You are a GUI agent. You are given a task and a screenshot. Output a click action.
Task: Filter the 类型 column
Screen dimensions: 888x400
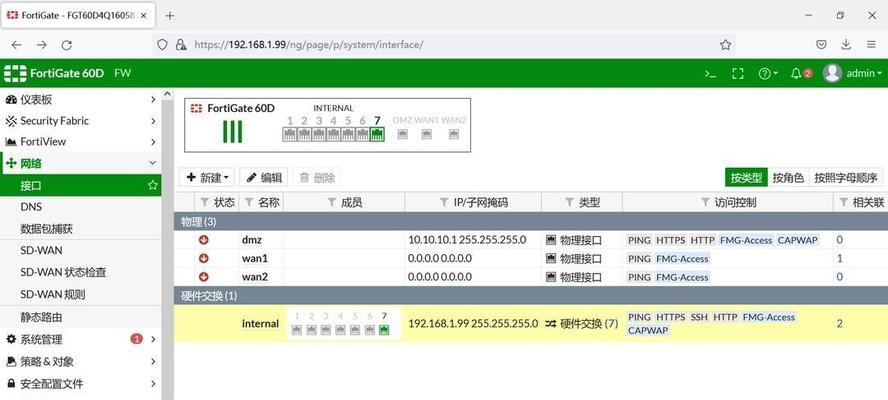pyautogui.click(x=570, y=202)
